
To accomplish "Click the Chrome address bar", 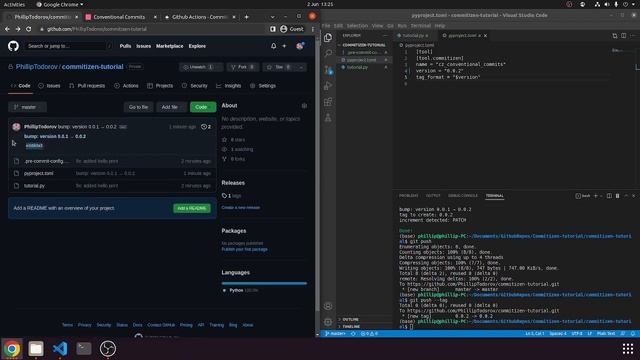I will [151, 29].
